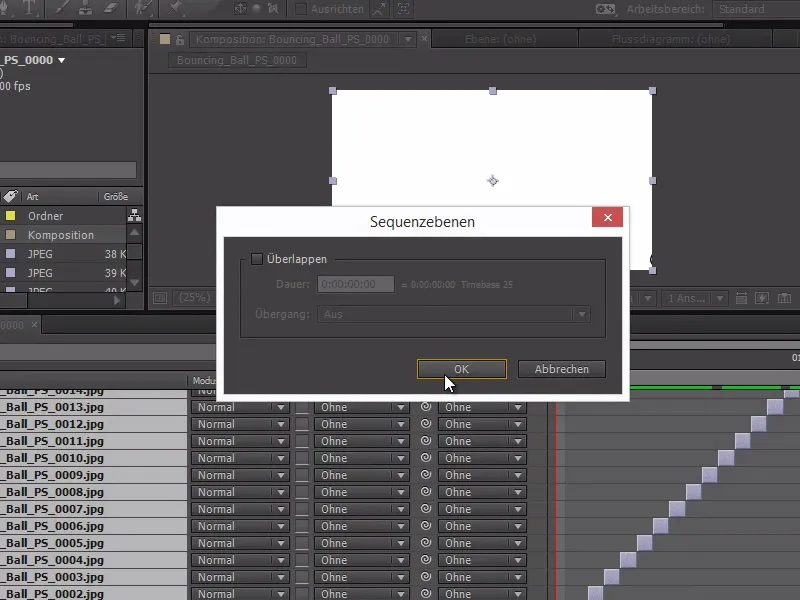The height and width of the screenshot is (600, 800).
Task: Select the Puppet Pin tool
Action: [x=175, y=8]
